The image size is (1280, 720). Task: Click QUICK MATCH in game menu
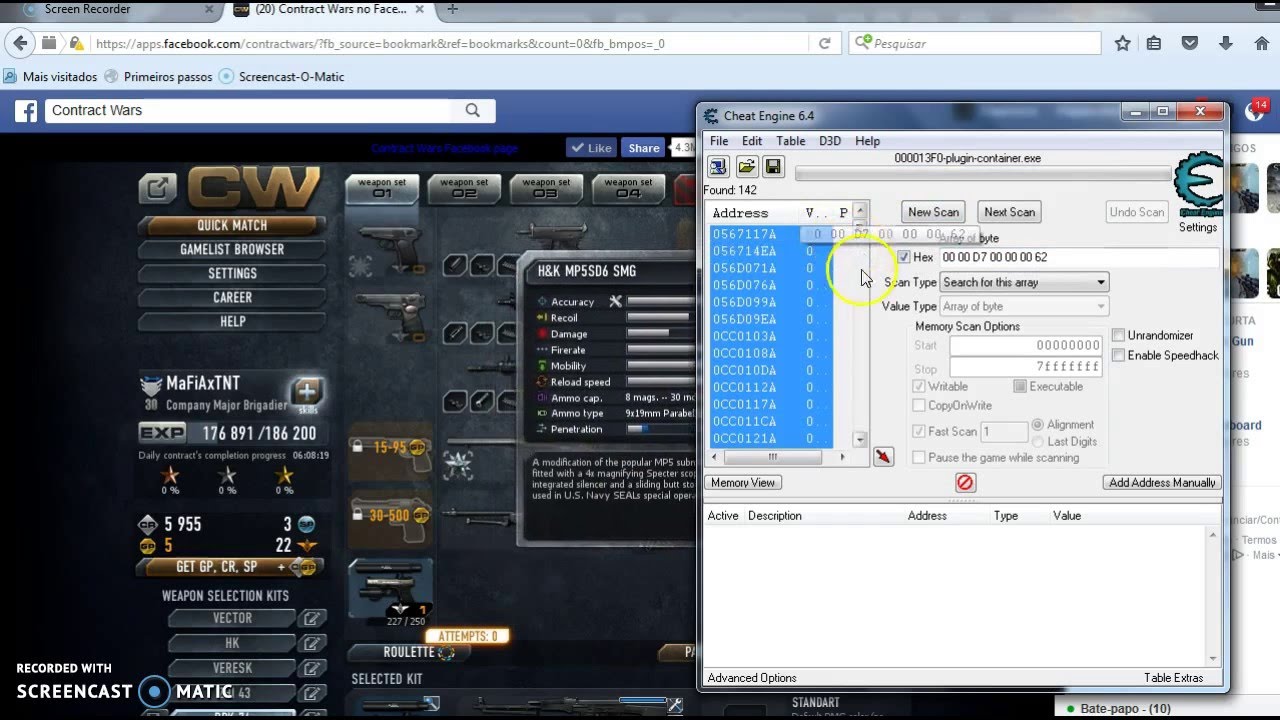tap(232, 225)
